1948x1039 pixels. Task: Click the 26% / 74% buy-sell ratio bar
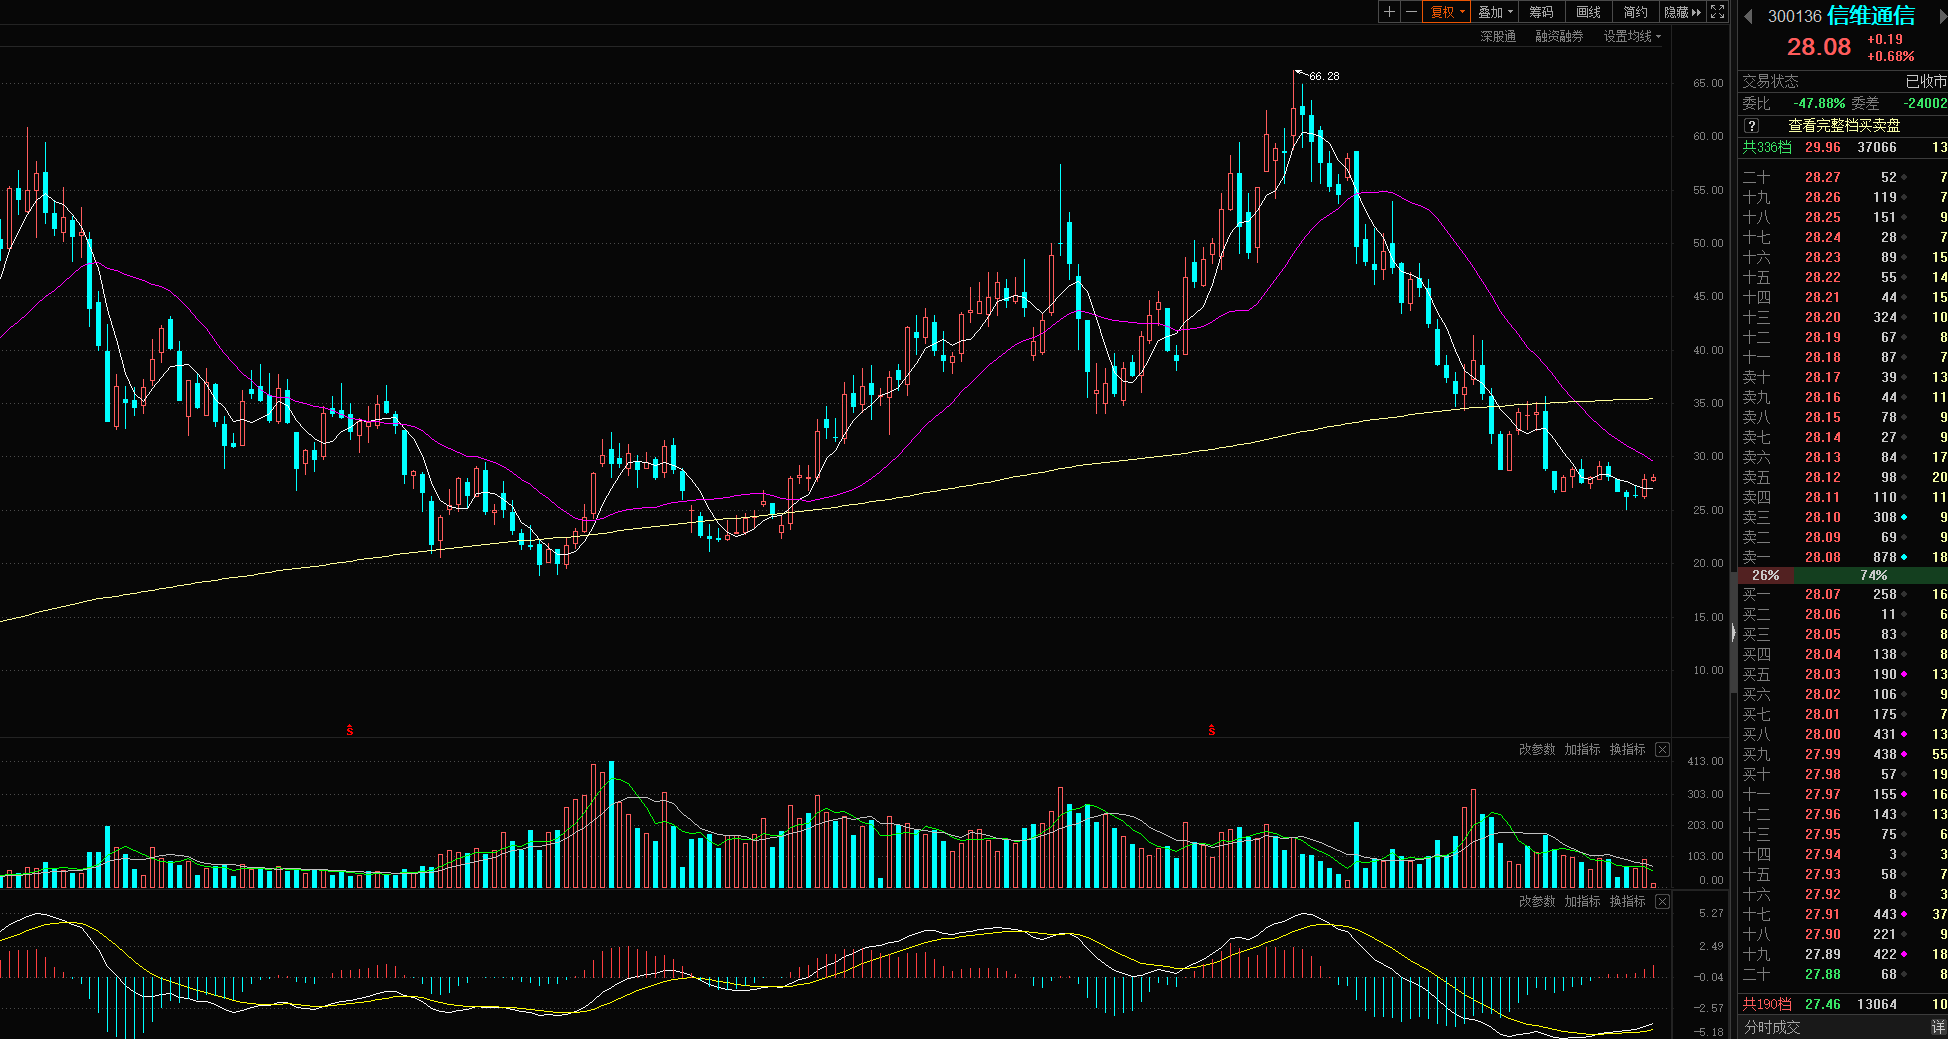(1843, 575)
